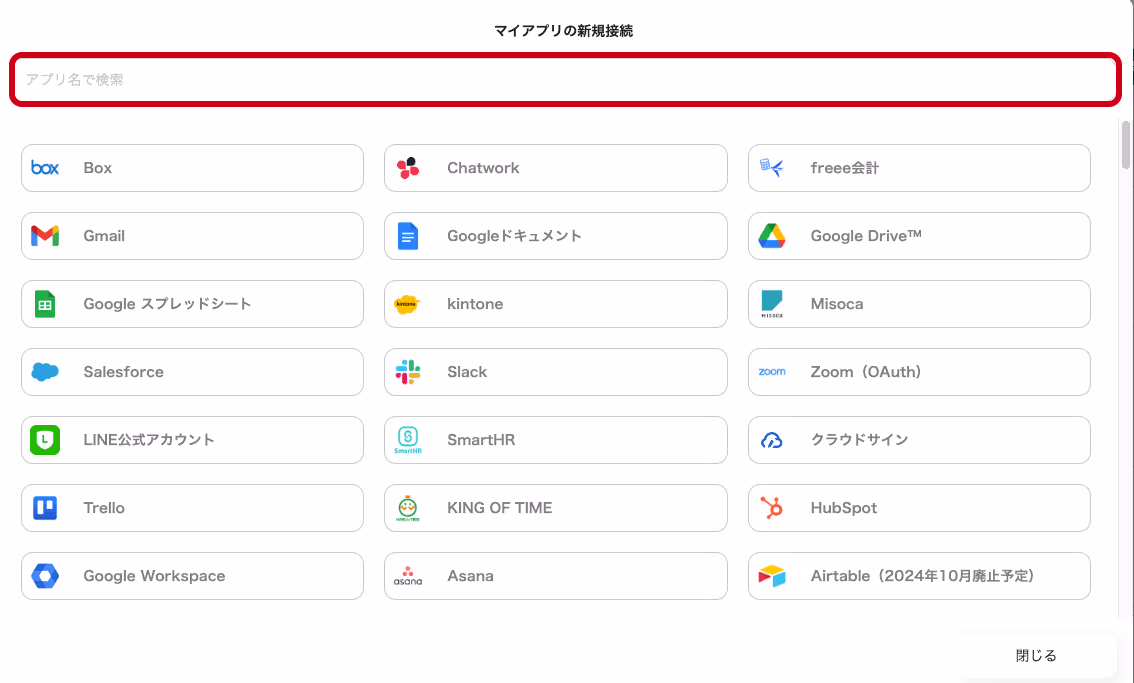The width and height of the screenshot is (1134, 683).
Task: Choose the Google Drive™ label text
Action: 866,236
